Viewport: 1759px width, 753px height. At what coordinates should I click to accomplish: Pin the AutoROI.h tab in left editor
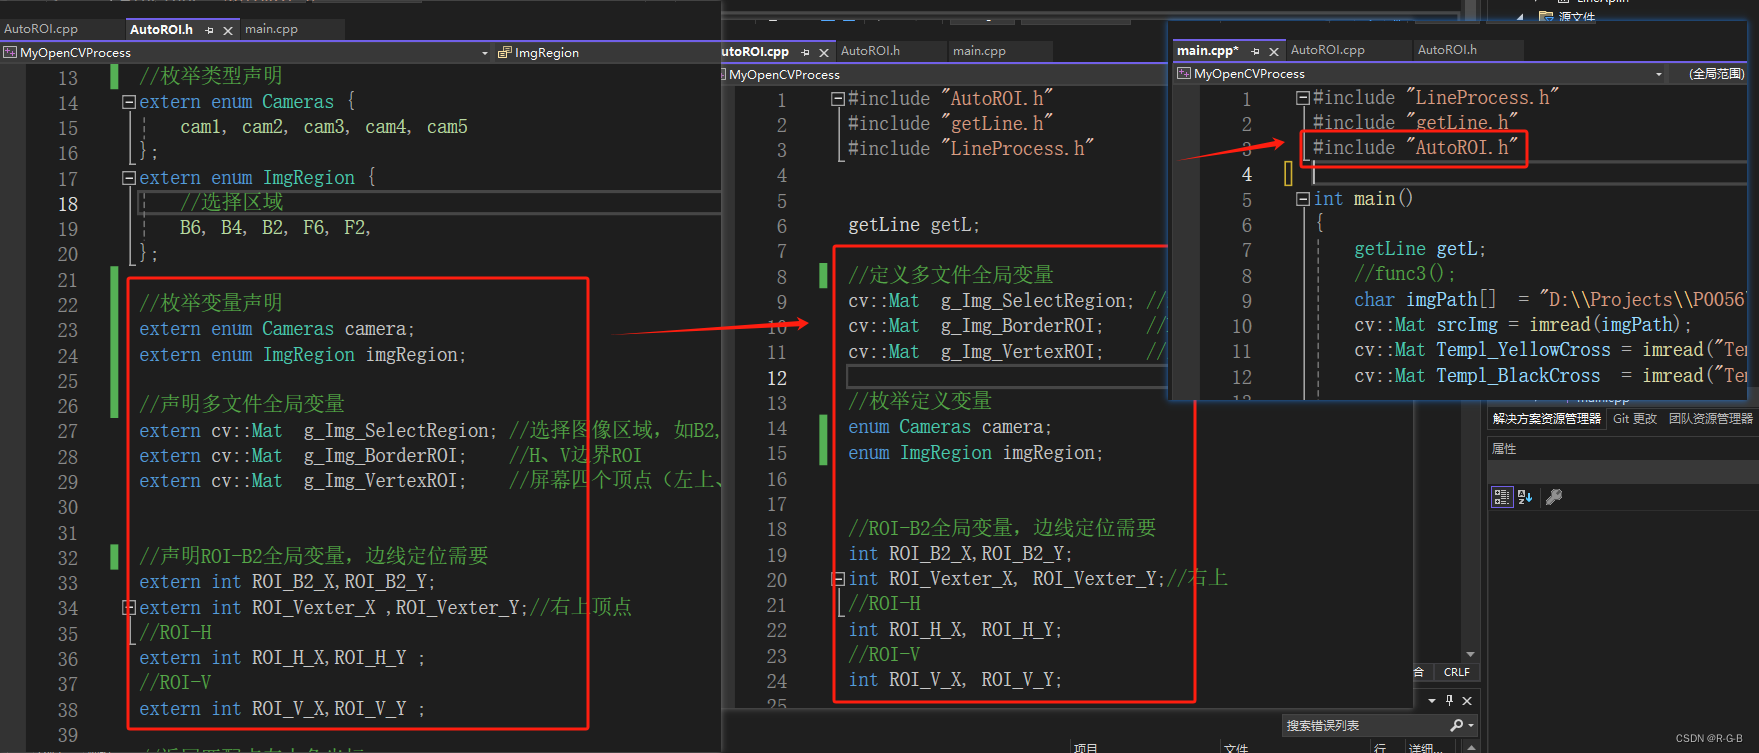pos(209,30)
